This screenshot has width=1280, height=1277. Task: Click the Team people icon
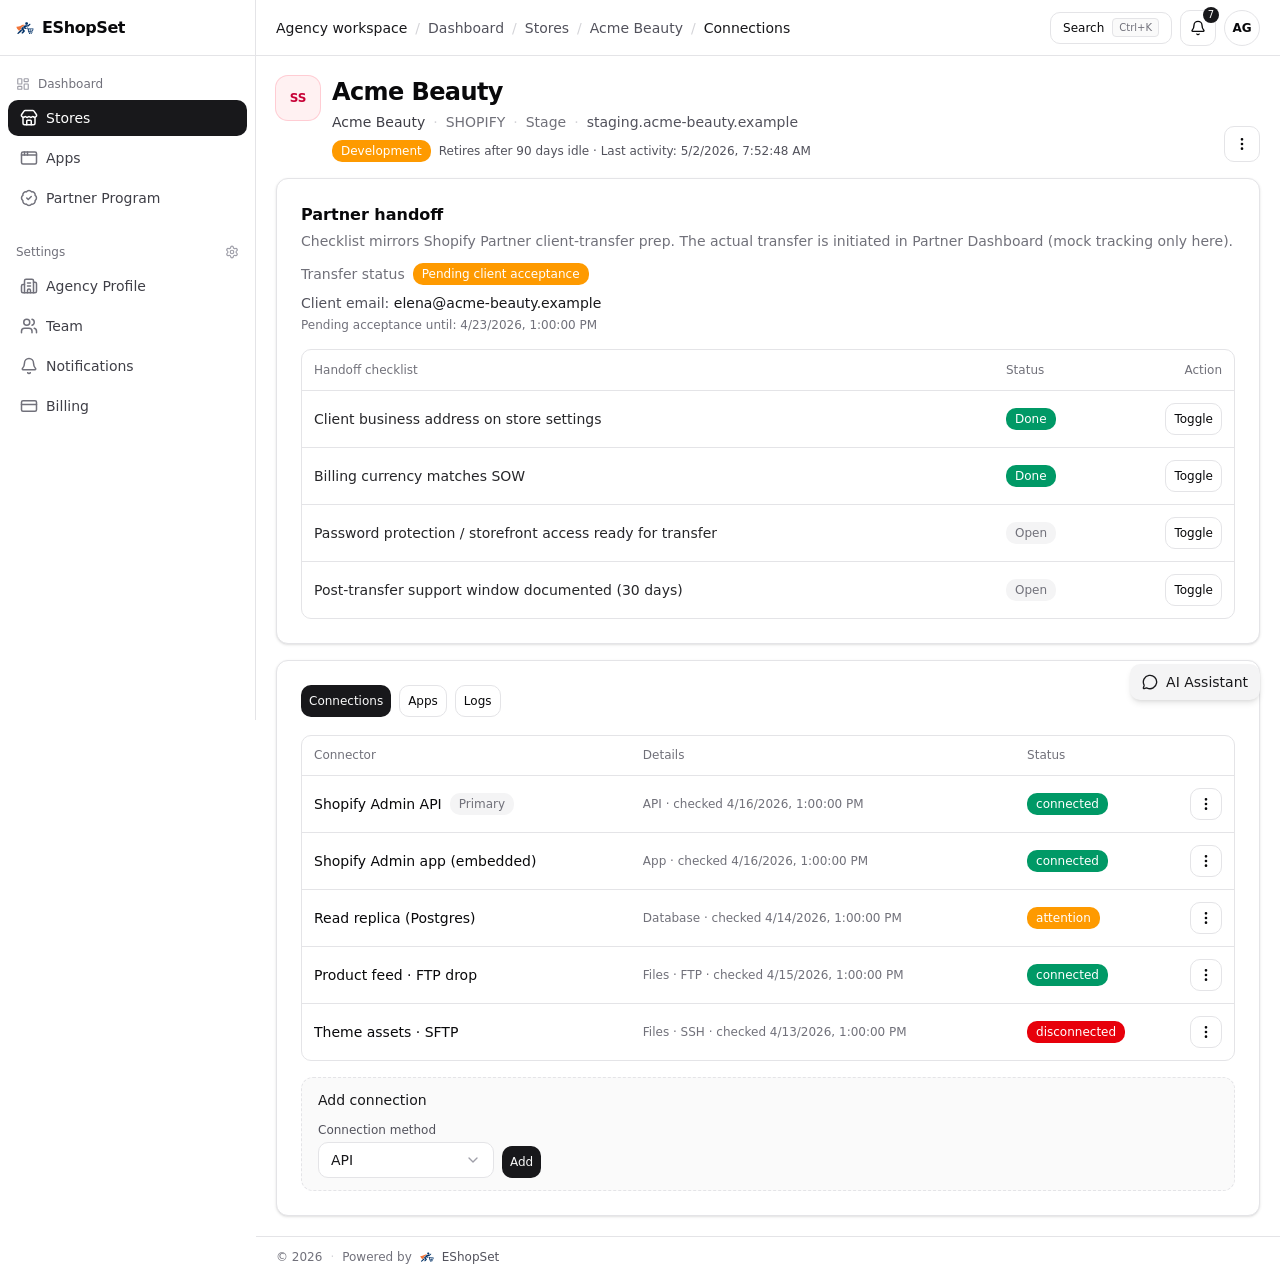[x=29, y=326]
